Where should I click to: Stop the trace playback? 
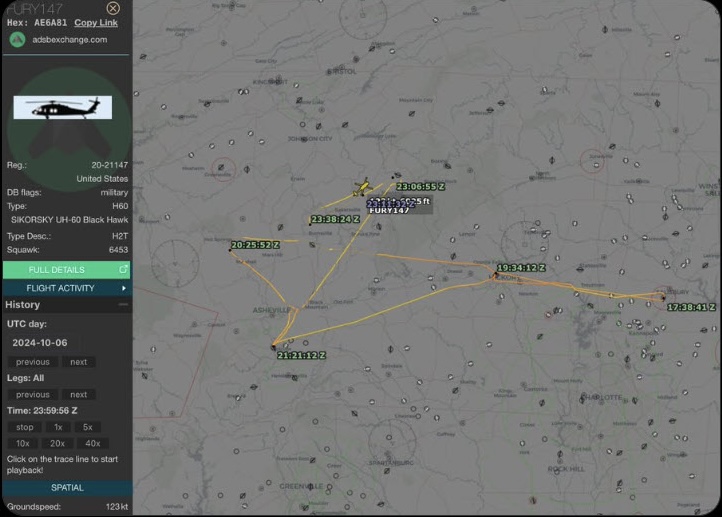click(x=25, y=427)
